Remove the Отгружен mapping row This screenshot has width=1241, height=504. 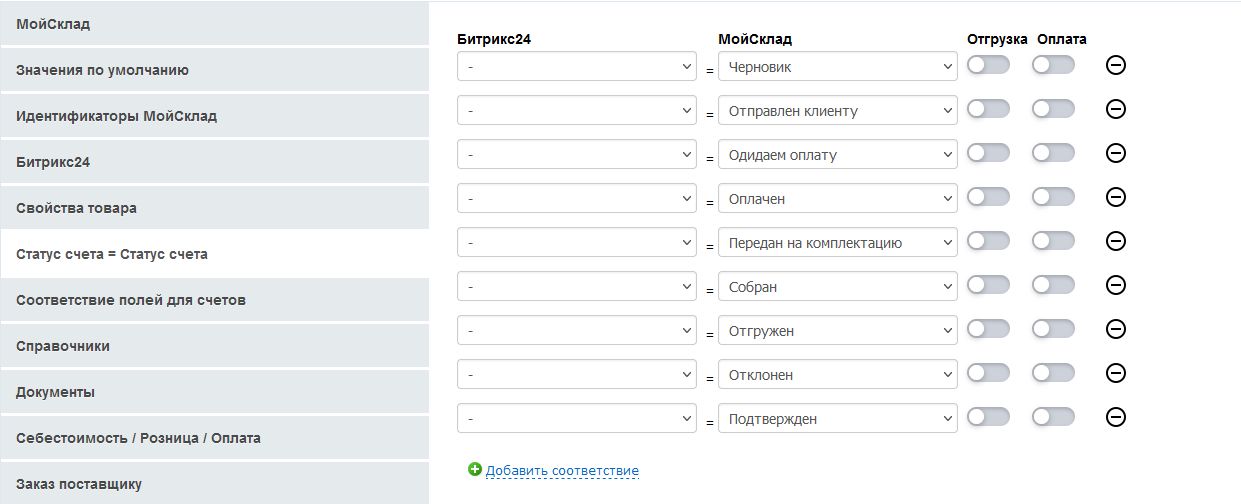[1116, 329]
